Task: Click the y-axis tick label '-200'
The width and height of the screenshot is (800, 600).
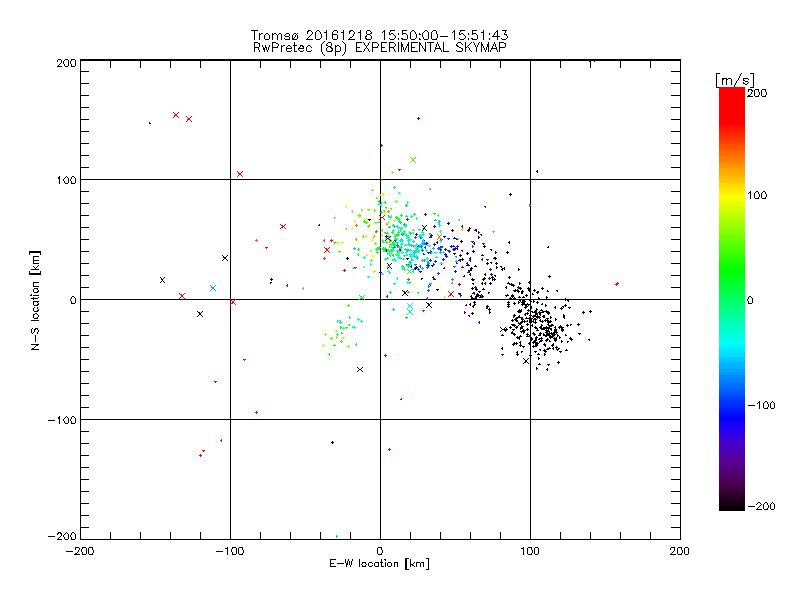Action: (x=62, y=536)
